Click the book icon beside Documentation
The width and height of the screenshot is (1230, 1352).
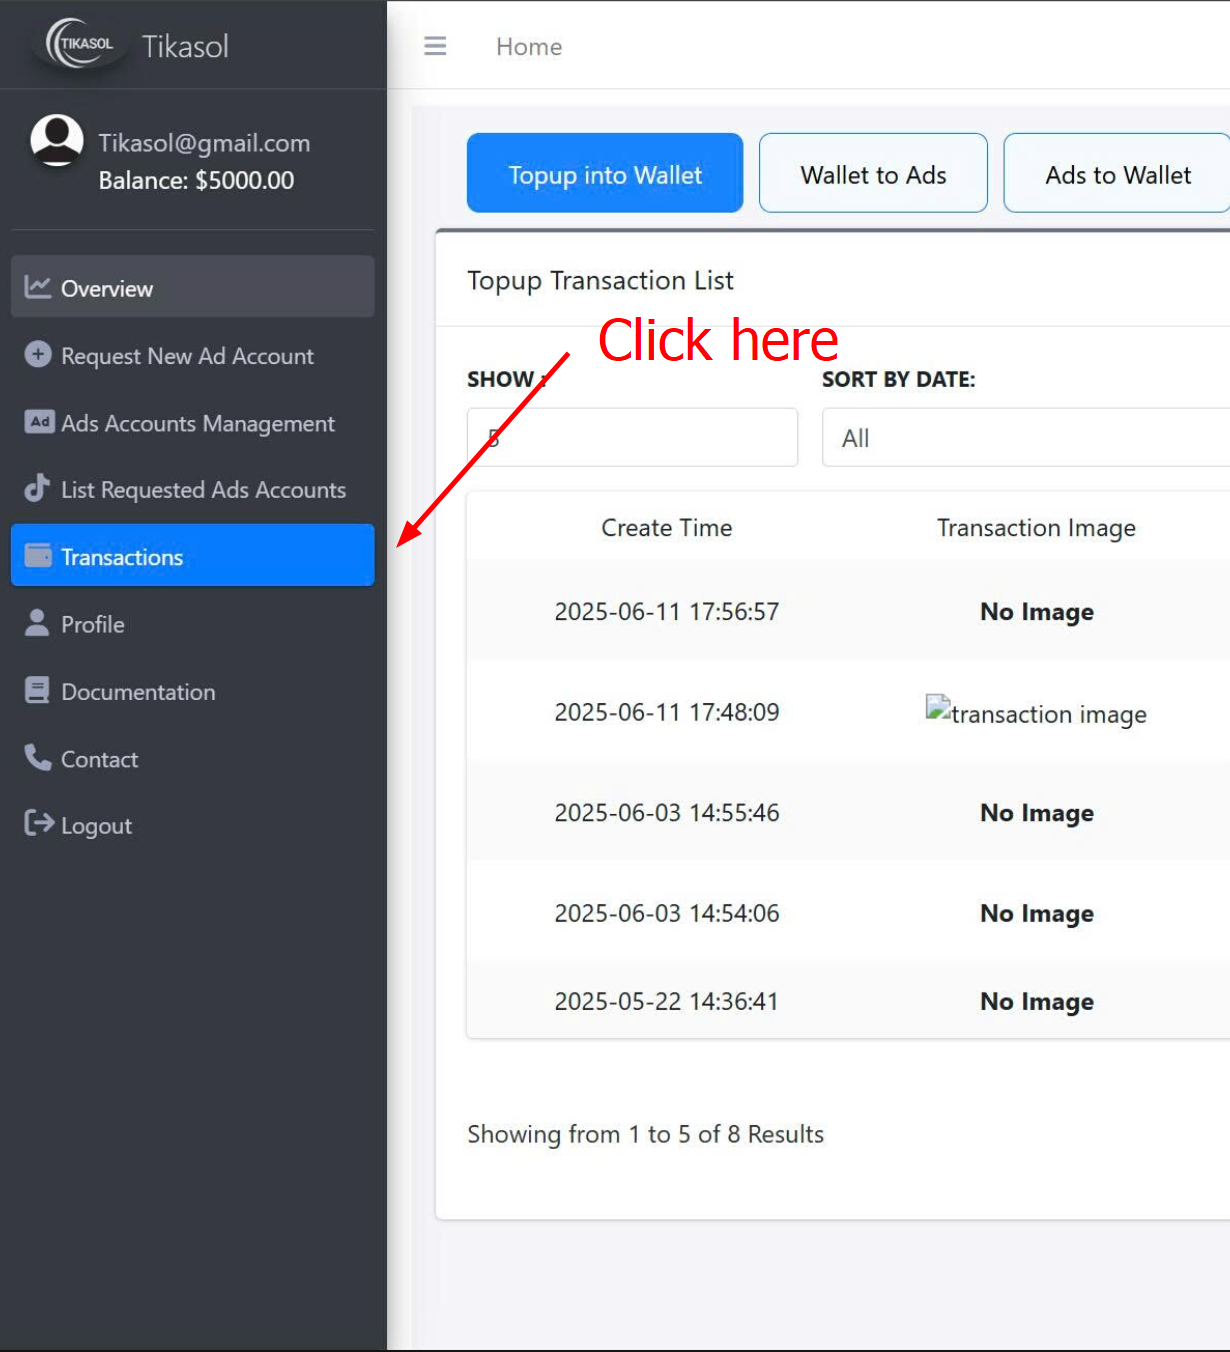[x=37, y=690]
